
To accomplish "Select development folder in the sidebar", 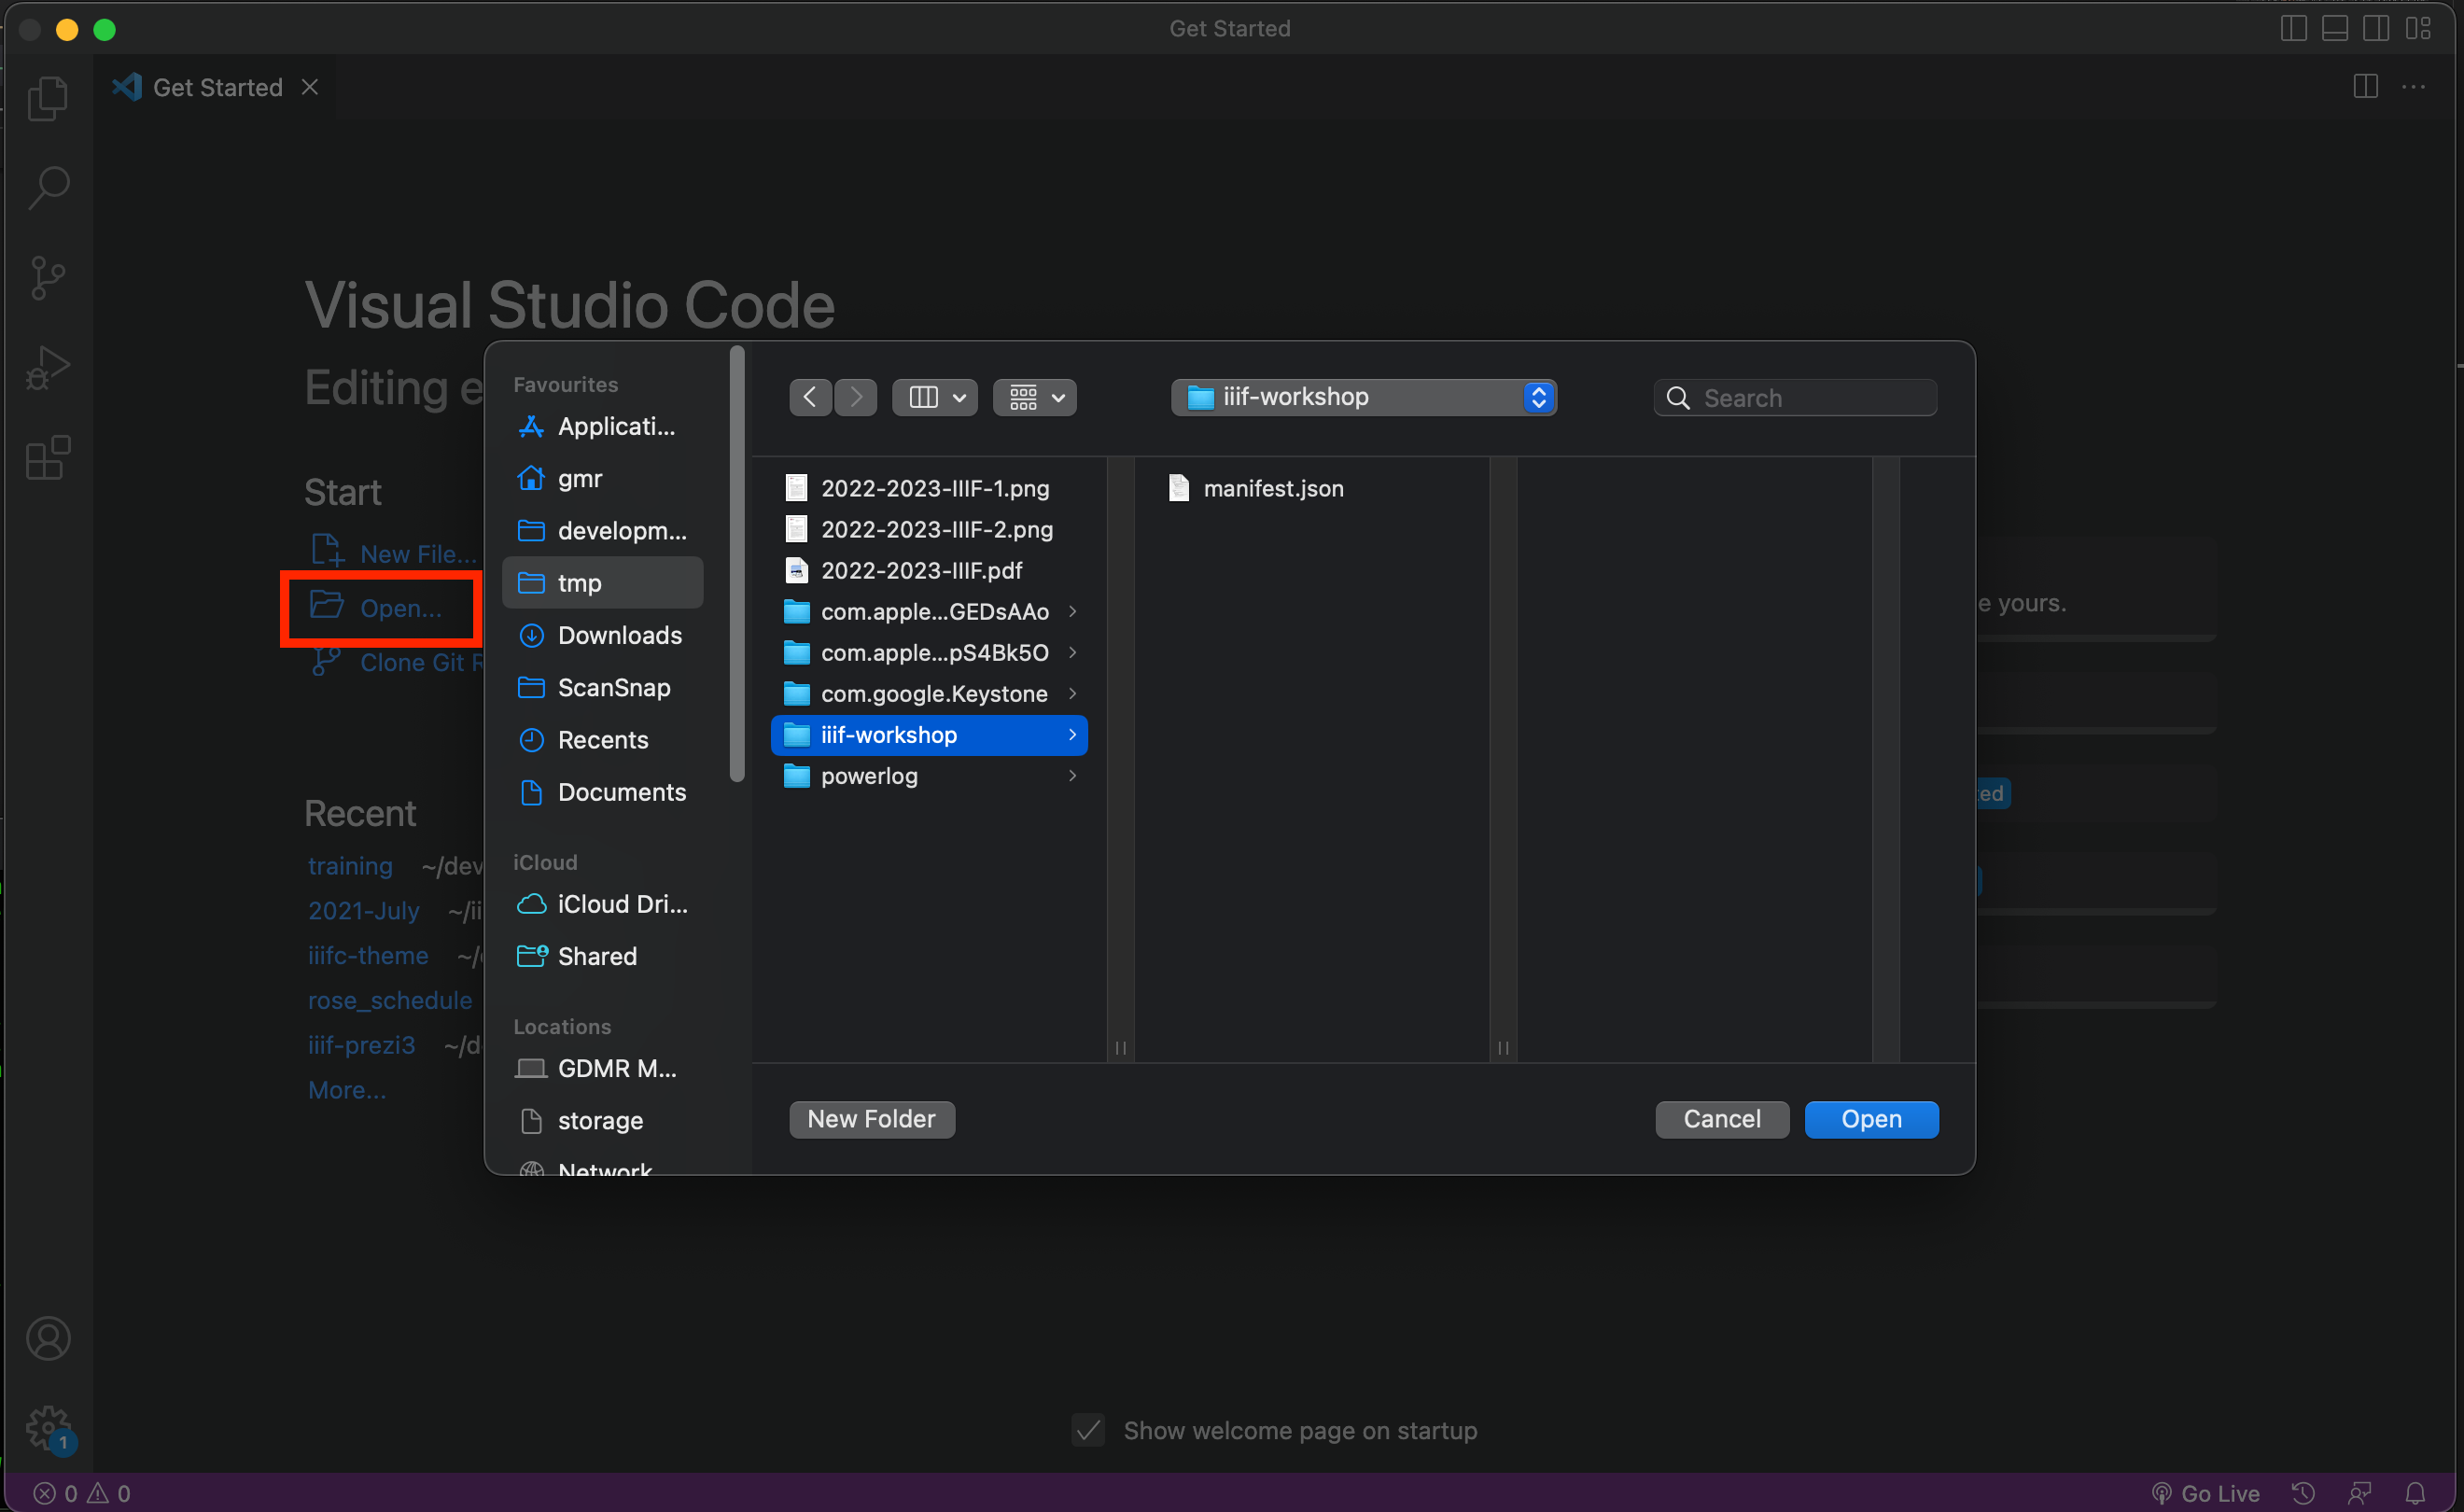I will point(603,530).
